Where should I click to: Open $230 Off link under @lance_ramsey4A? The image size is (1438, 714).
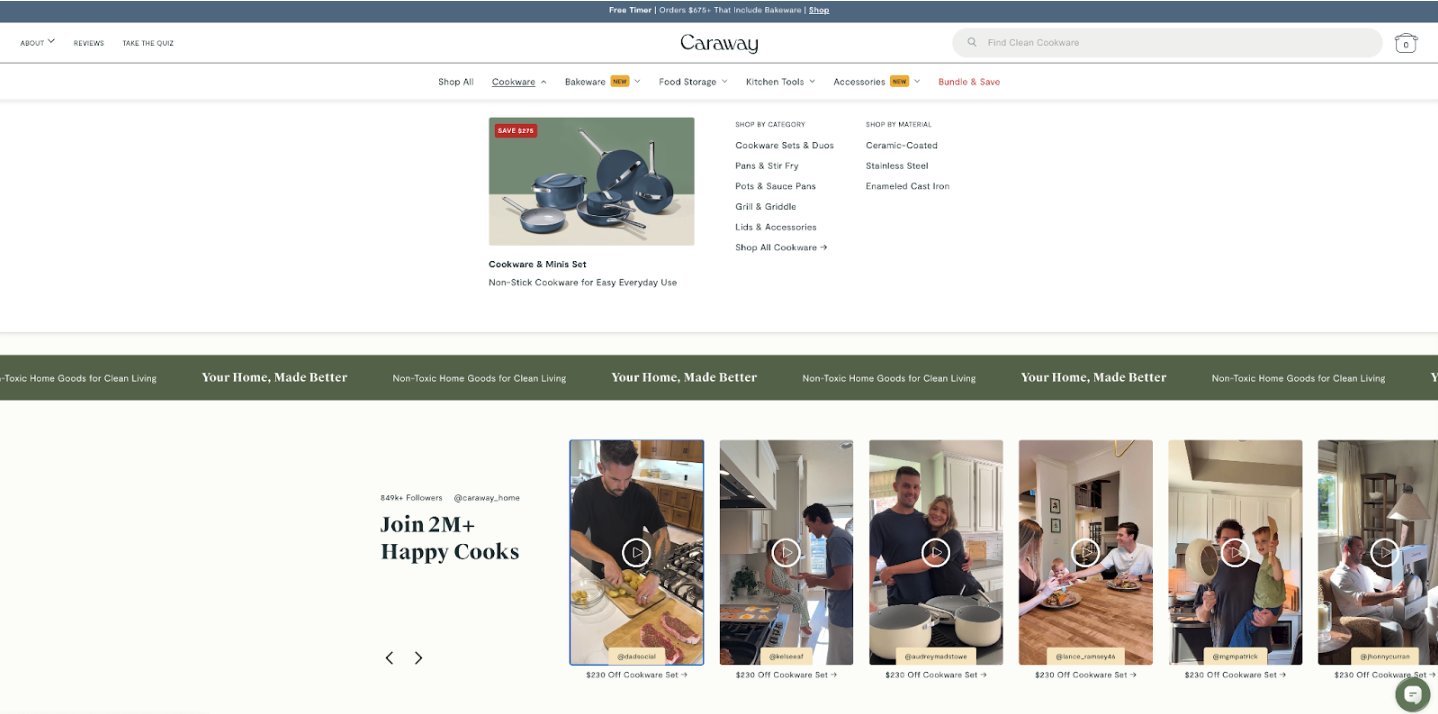point(1085,675)
